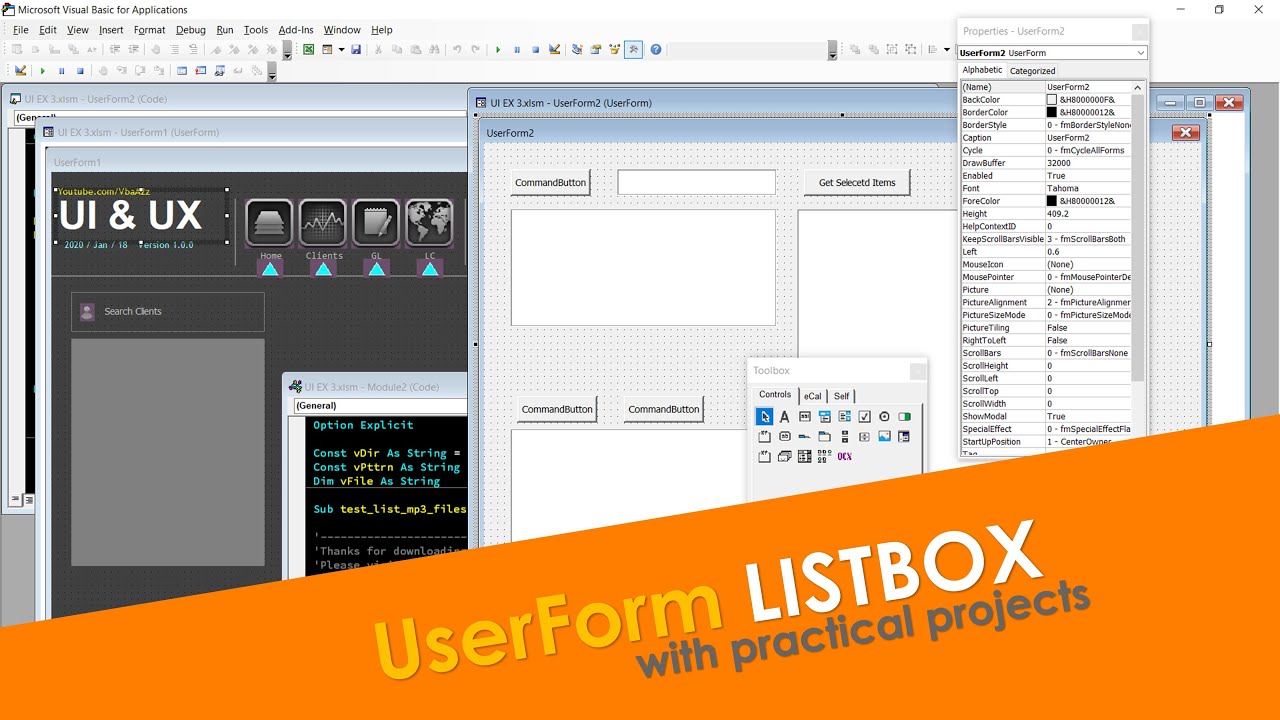Select the upper-left list box on UserForm2
The image size is (1280, 720).
[x=643, y=267]
